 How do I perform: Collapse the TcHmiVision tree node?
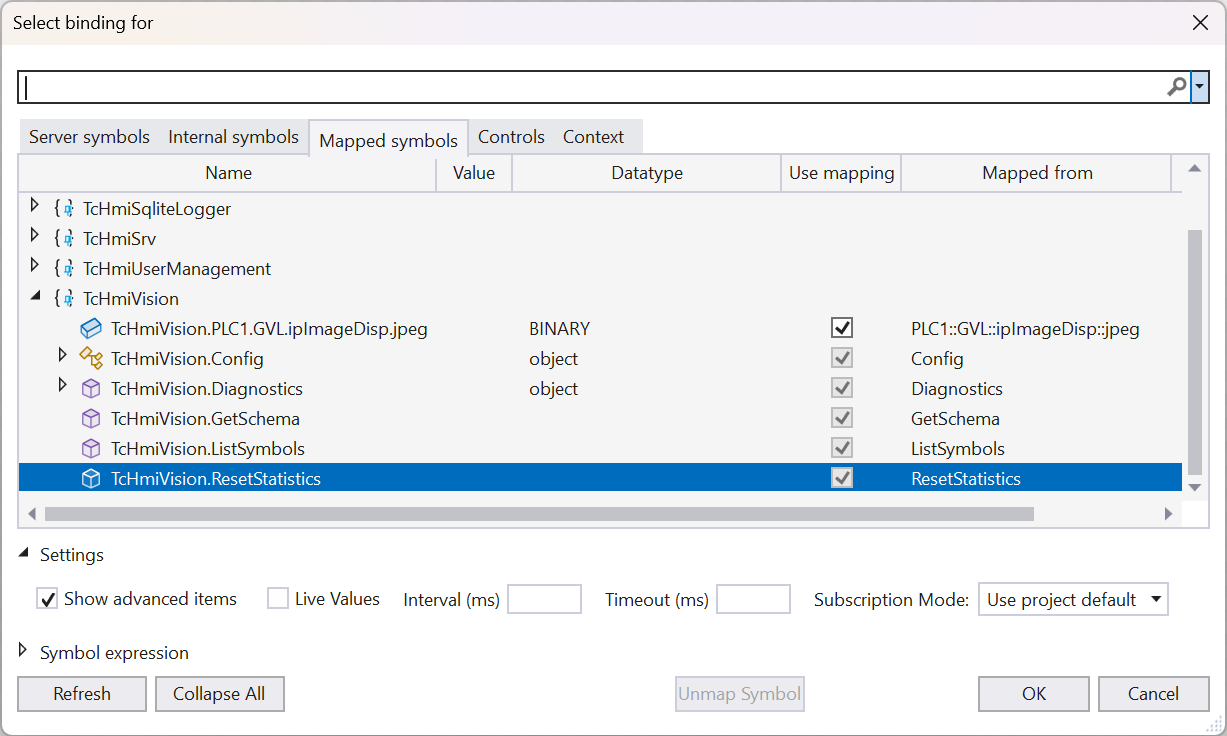[x=36, y=297]
